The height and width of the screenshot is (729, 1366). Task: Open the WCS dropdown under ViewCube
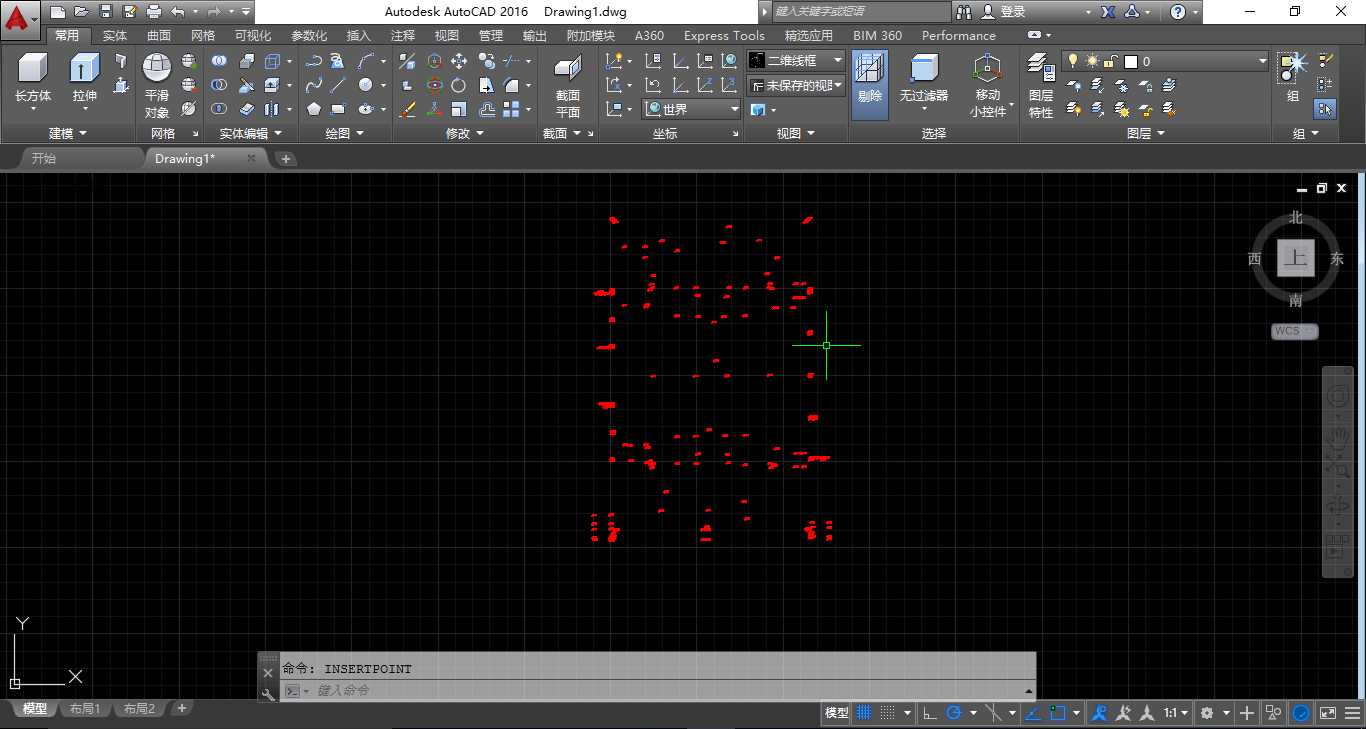1295,331
